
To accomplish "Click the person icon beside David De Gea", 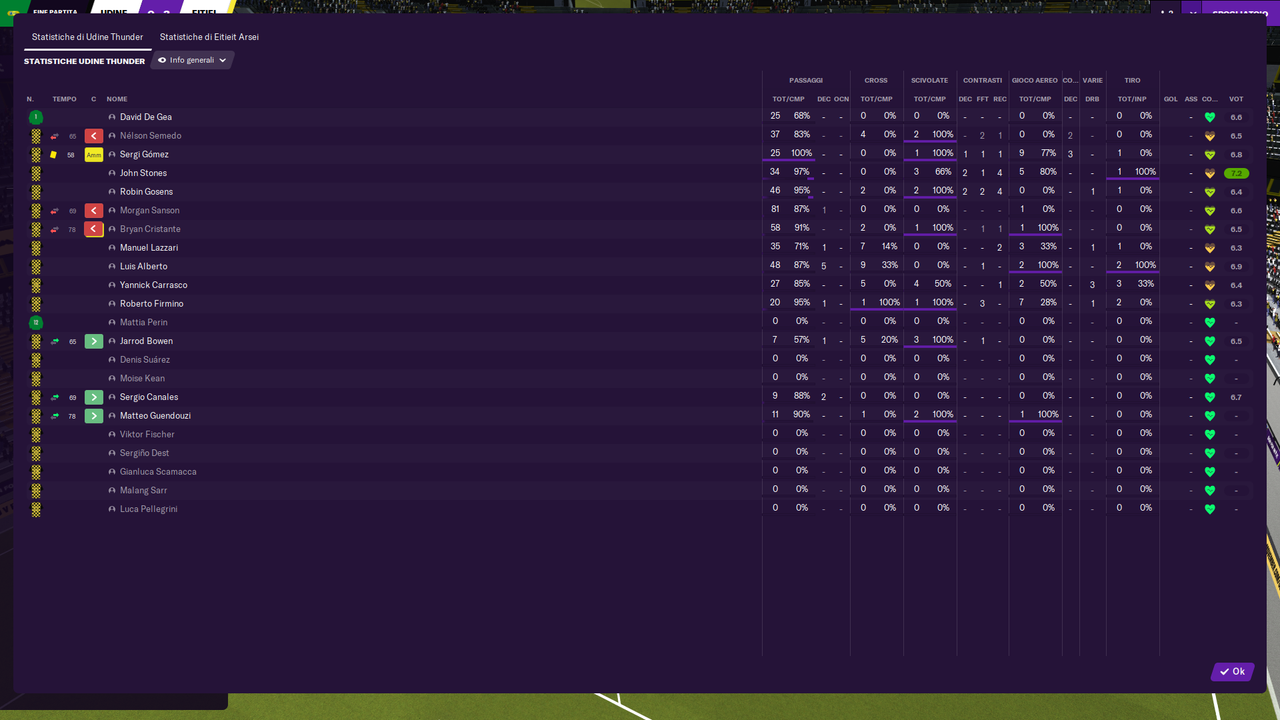I will pyautogui.click(x=112, y=117).
